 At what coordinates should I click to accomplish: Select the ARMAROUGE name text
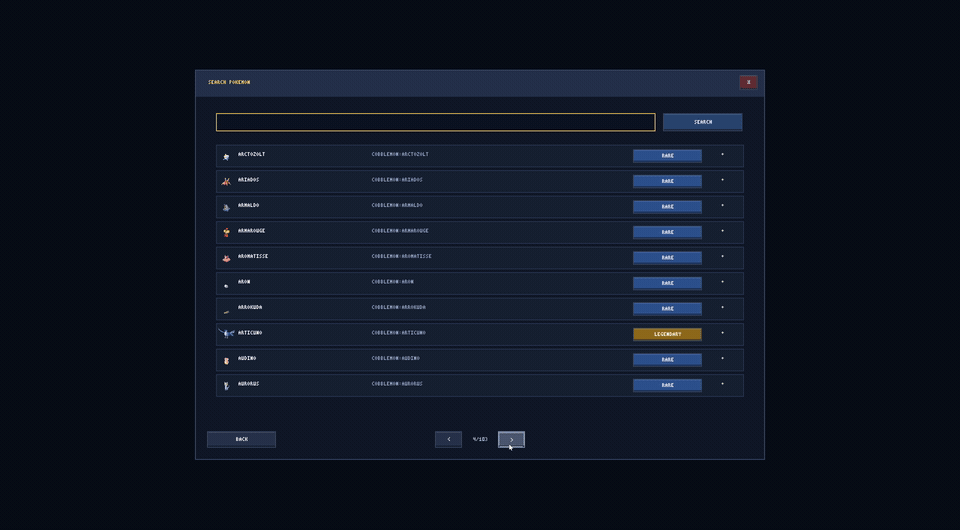click(x=251, y=231)
